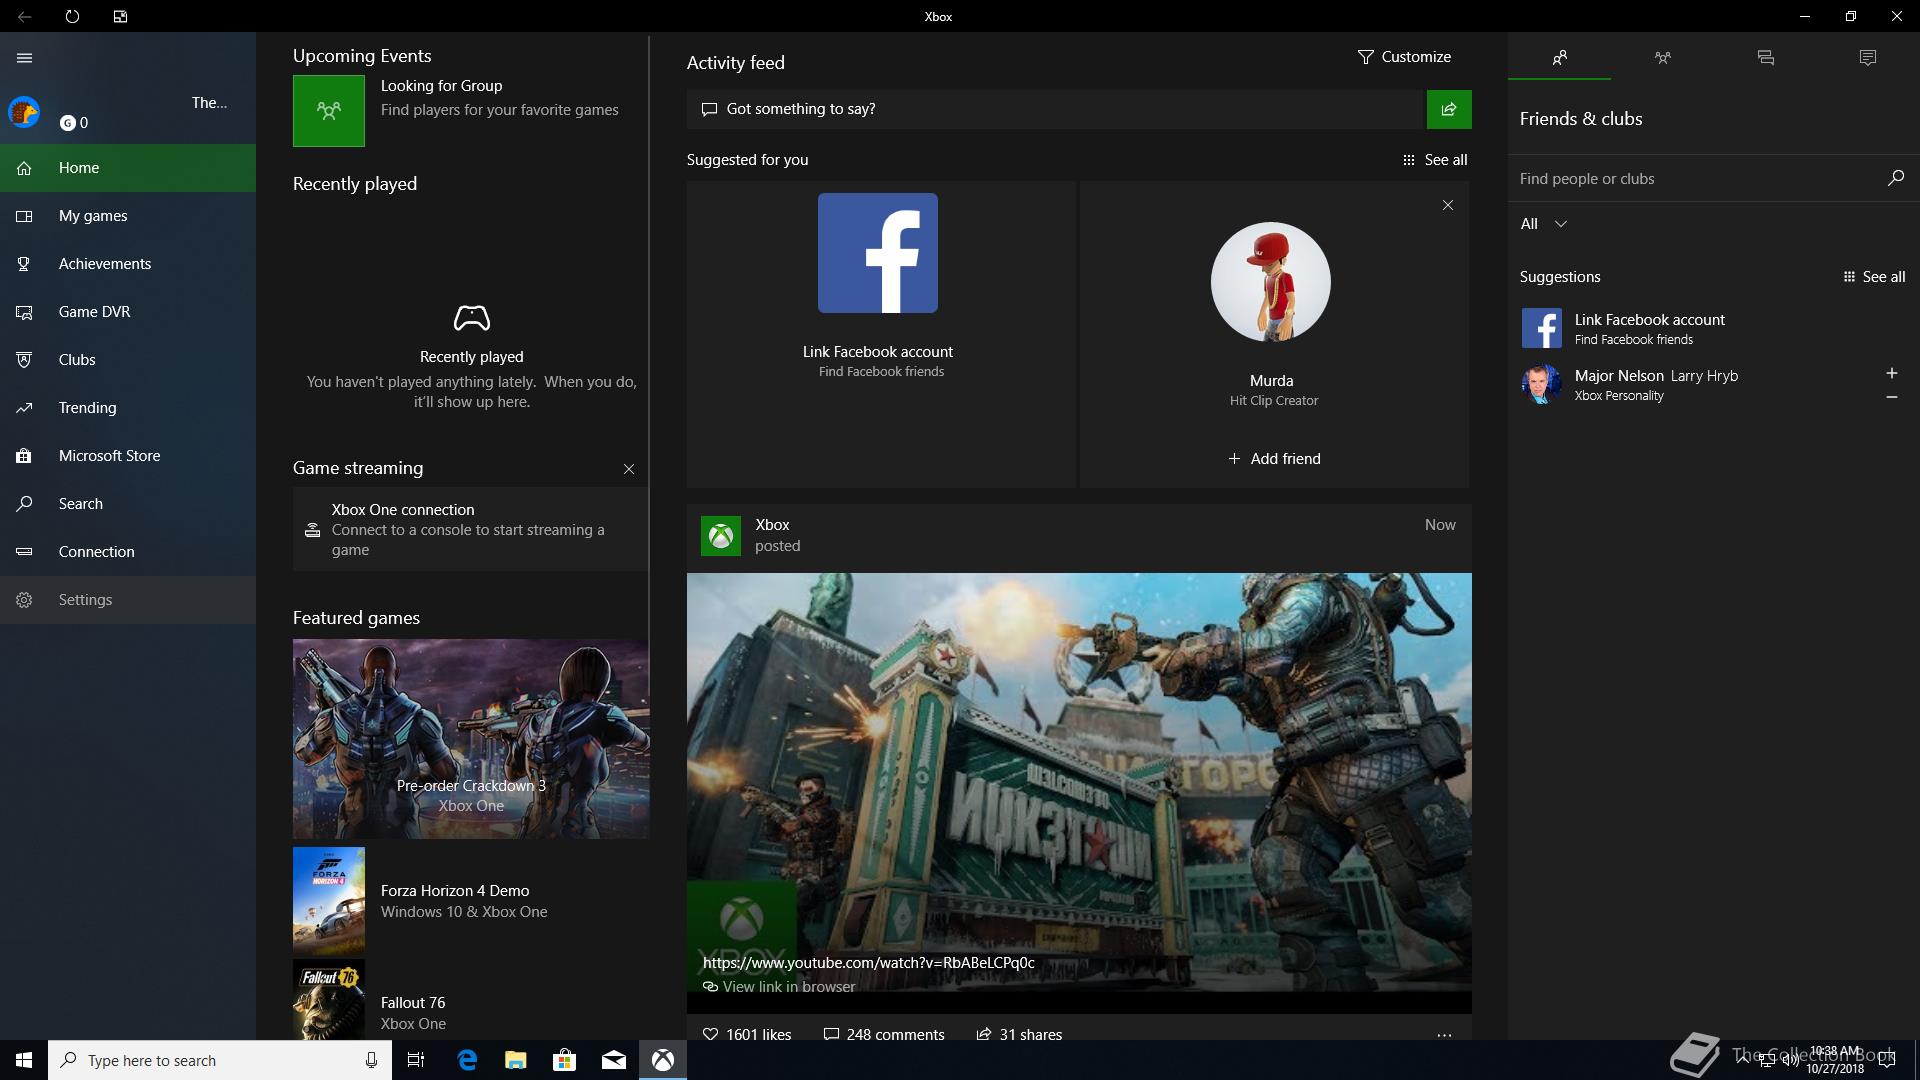Image resolution: width=1920 pixels, height=1080 pixels.
Task: Open the 248 comments
Action: click(x=884, y=1034)
